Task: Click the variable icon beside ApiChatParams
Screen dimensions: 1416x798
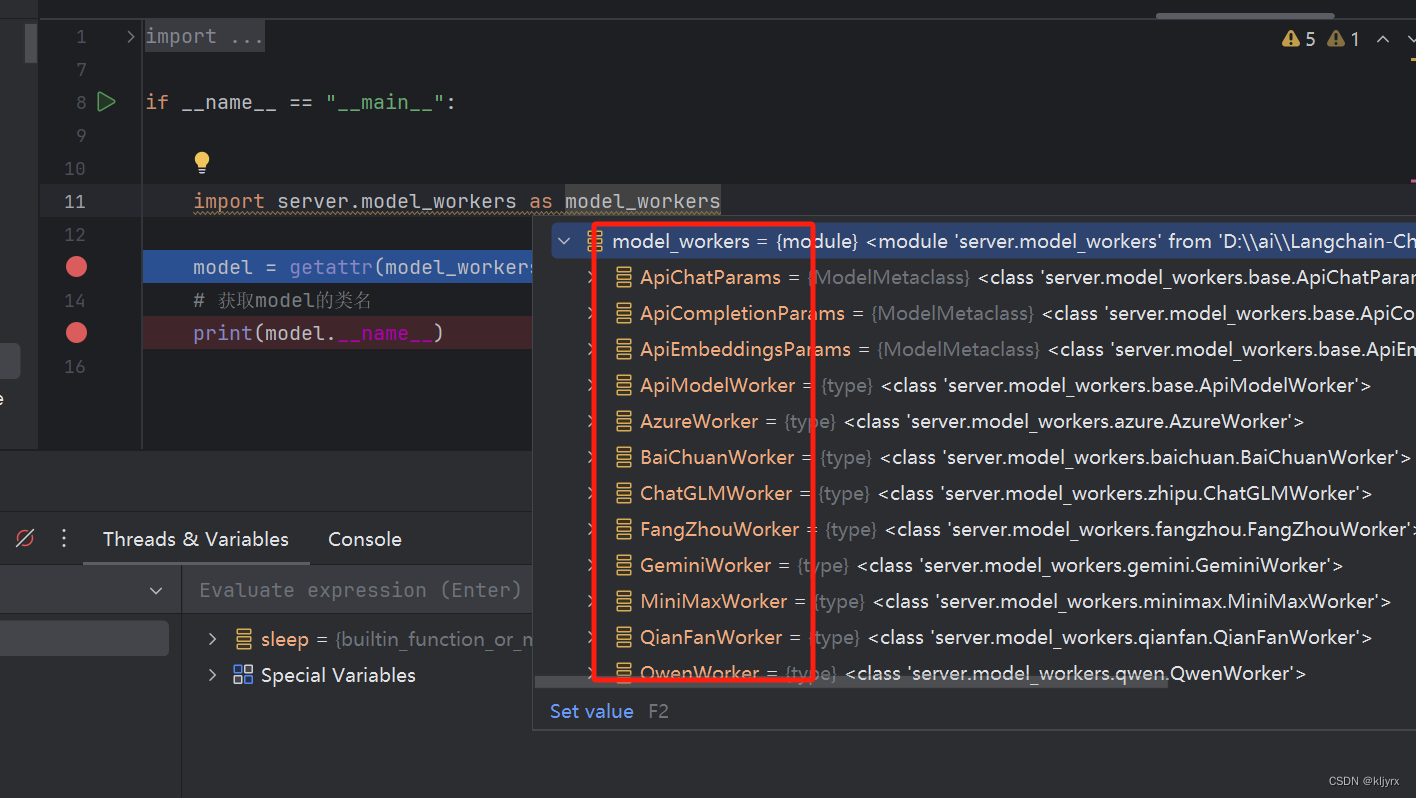Action: pyautogui.click(x=623, y=277)
